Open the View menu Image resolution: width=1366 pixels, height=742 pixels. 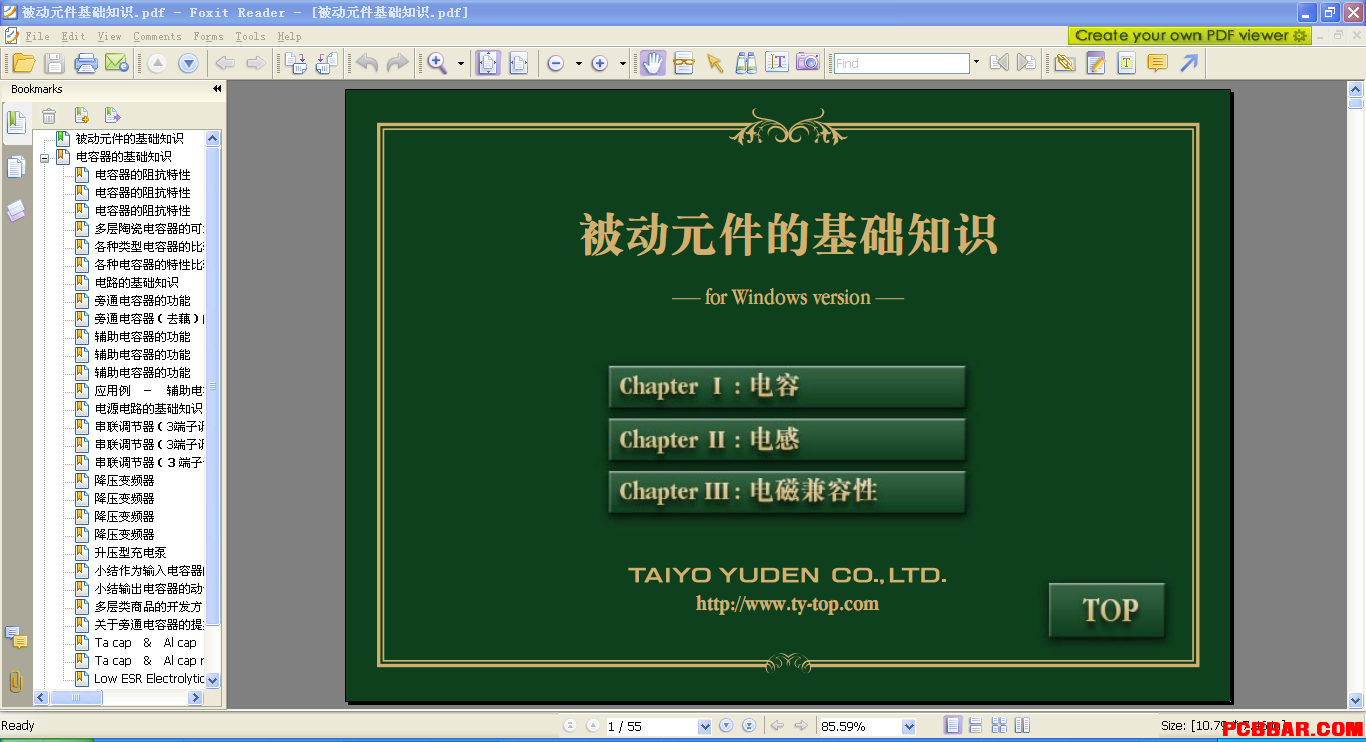109,36
